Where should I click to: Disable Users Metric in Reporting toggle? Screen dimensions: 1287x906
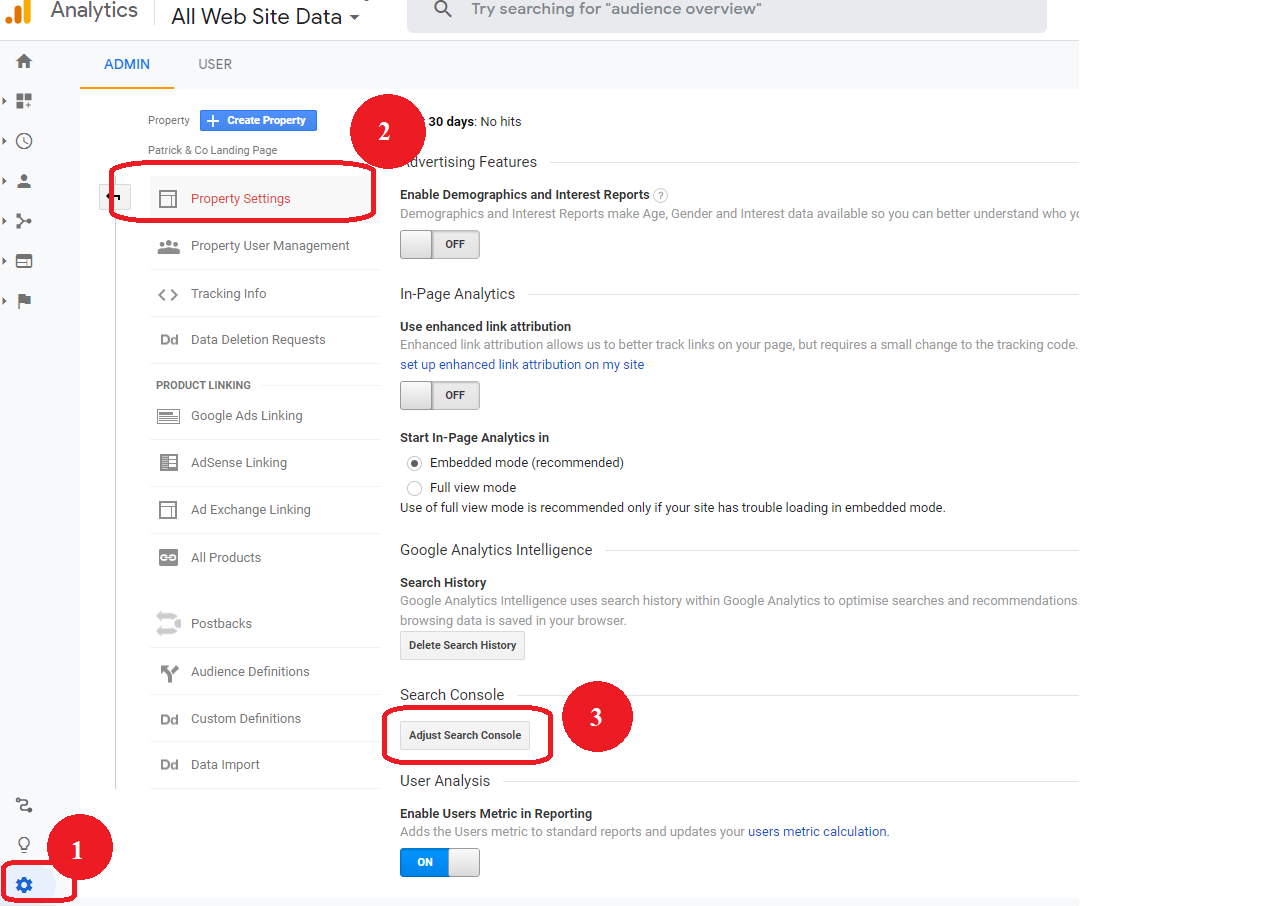click(439, 862)
